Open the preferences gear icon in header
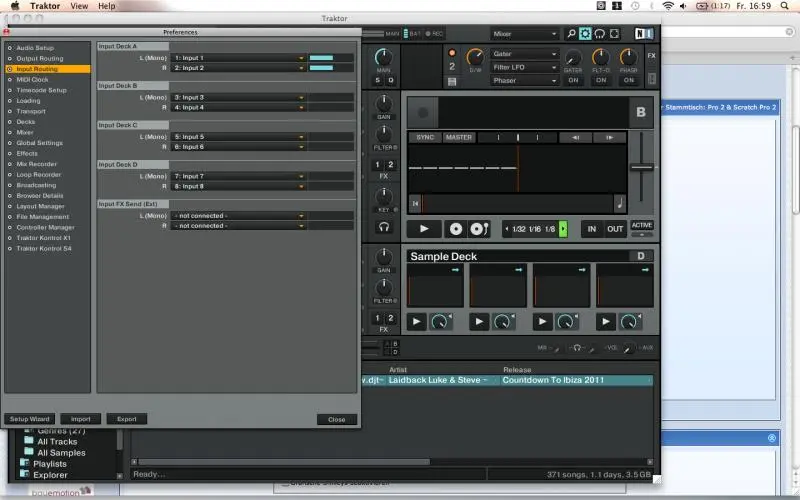This screenshot has height=500, width=800. [x=585, y=34]
